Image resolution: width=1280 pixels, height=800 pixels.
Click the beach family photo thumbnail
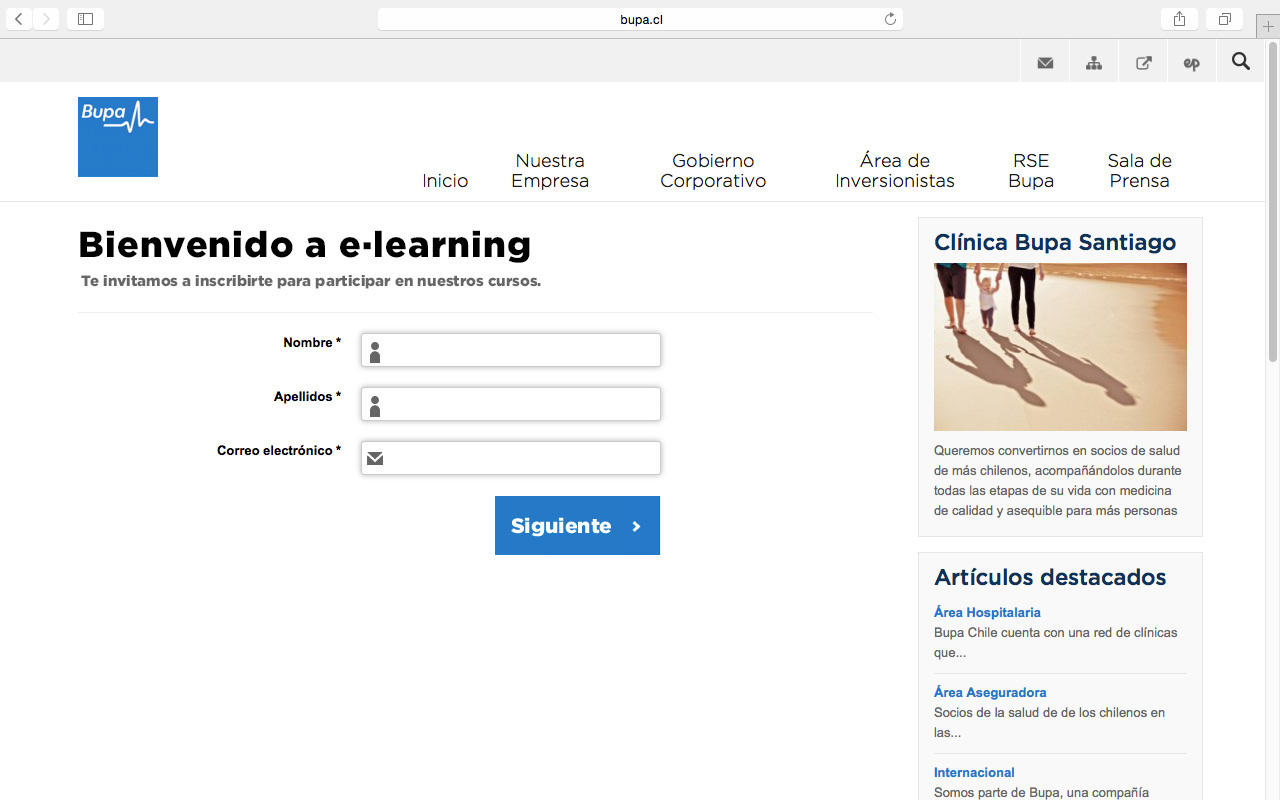tap(1060, 347)
